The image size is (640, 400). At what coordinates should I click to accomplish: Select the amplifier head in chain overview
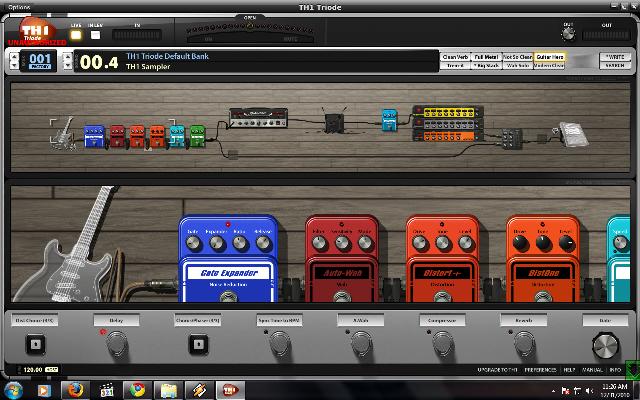coord(258,118)
